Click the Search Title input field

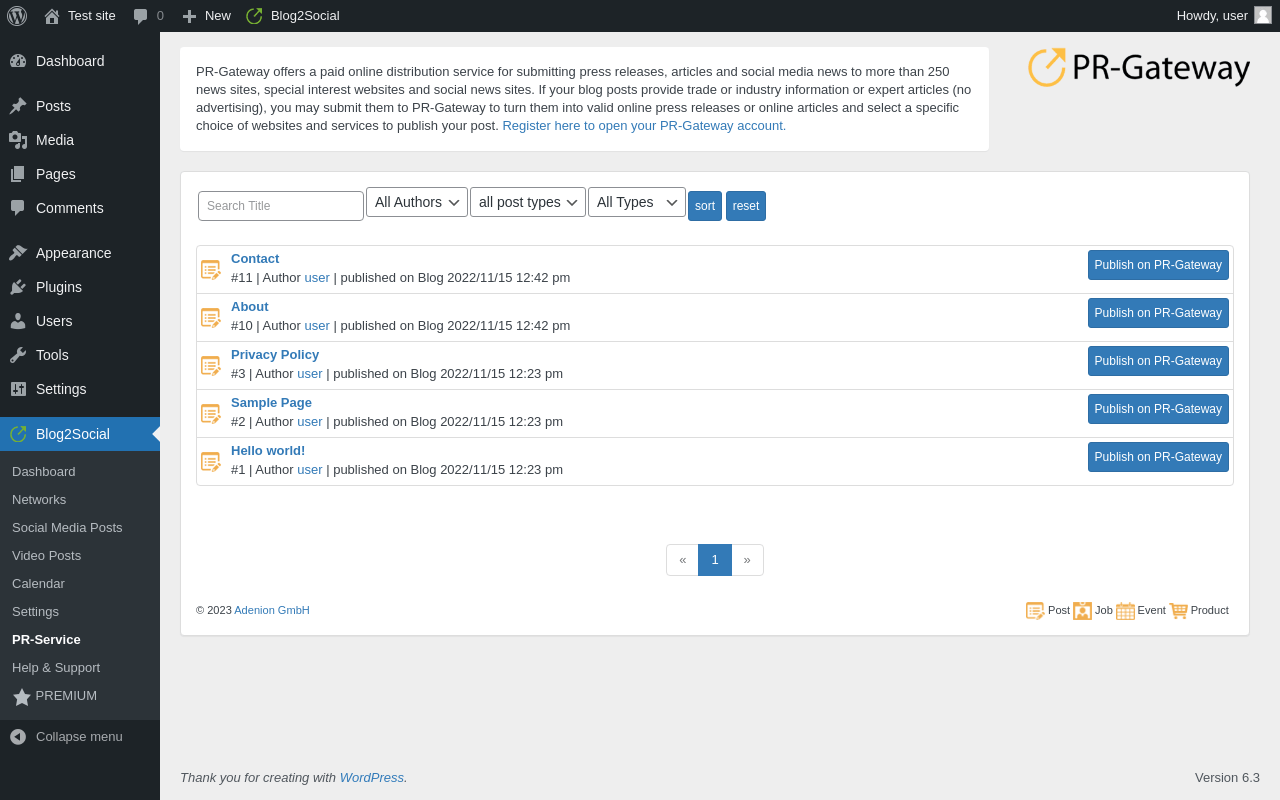pyautogui.click(x=281, y=206)
